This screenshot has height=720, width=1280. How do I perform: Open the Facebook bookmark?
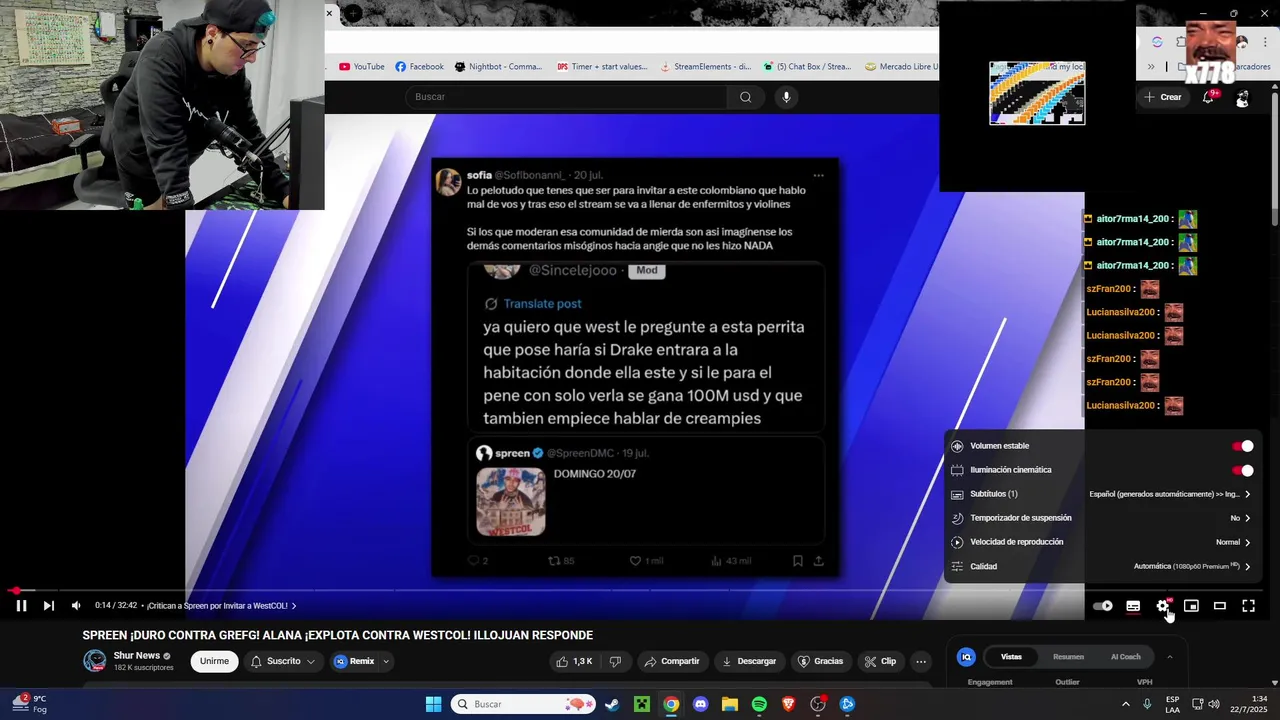tap(419, 67)
